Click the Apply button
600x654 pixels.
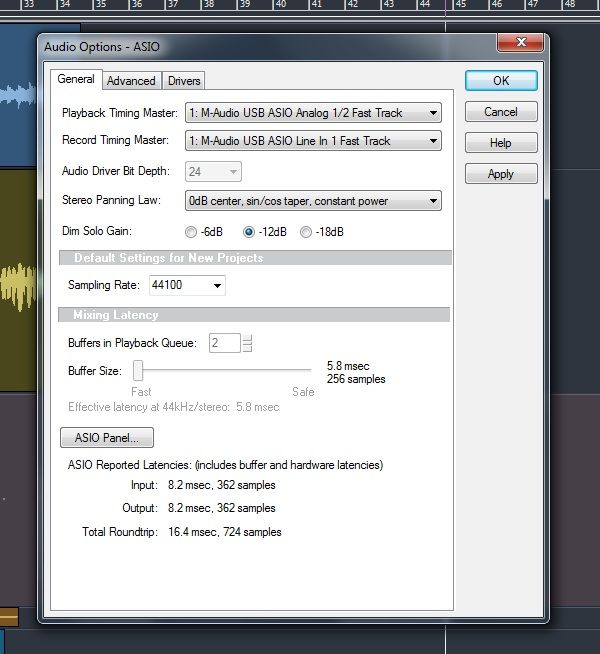[x=500, y=174]
